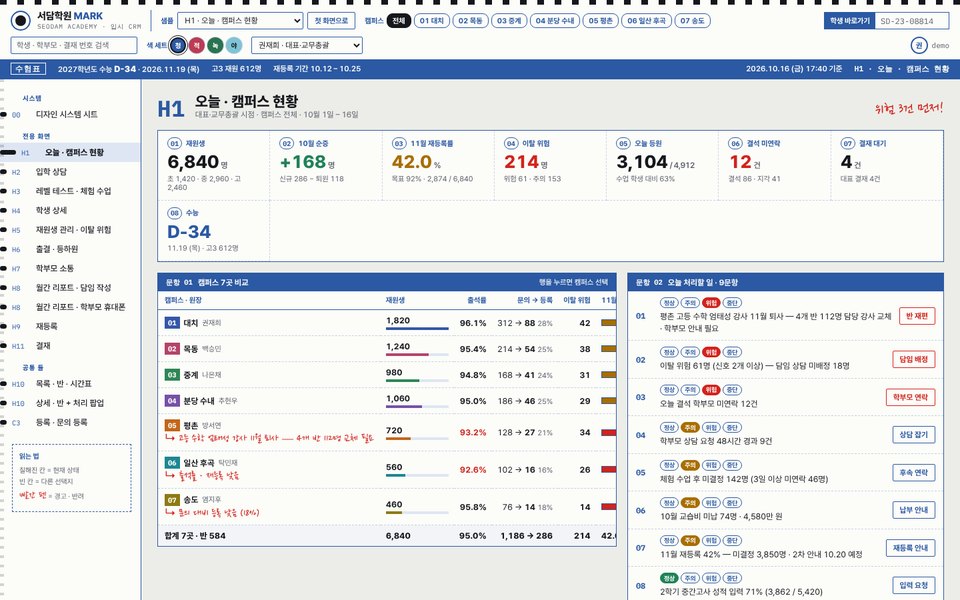
Task: Click the 학생 바로가기 button
Action: pos(849,21)
